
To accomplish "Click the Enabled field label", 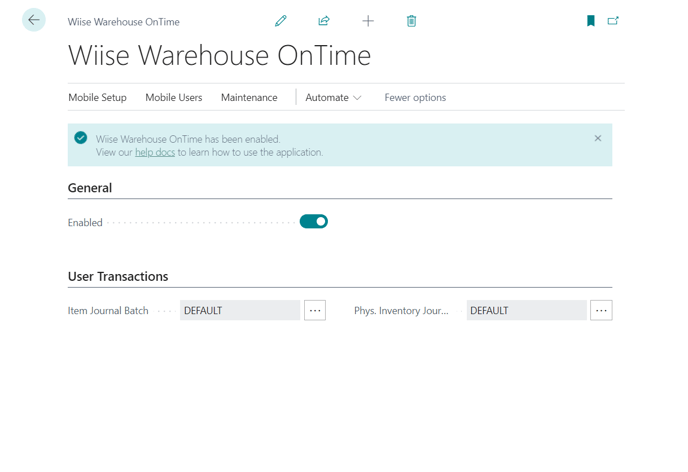I will [x=85, y=223].
